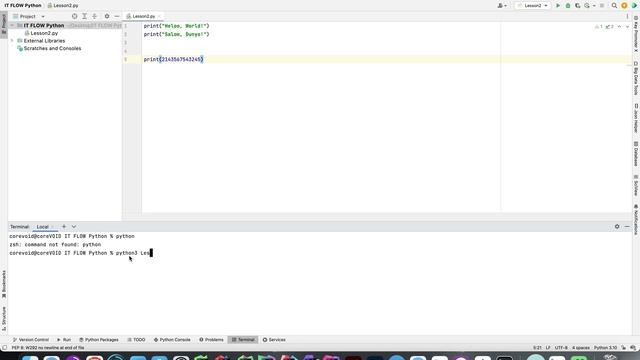The image size is (640, 360).
Task: Go to next highlighted problem arrow
Action: coord(627,27)
